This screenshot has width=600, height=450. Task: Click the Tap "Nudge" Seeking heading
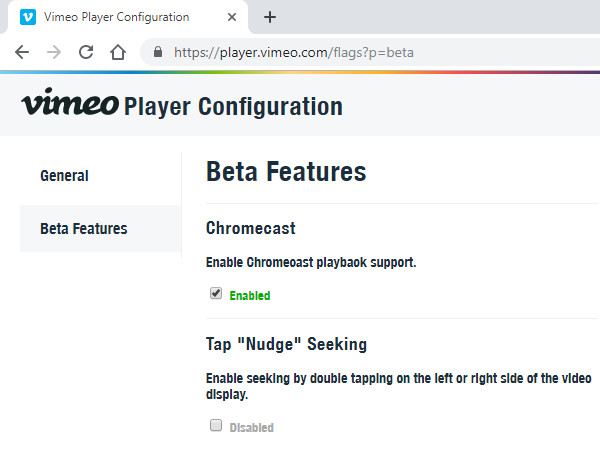point(286,344)
